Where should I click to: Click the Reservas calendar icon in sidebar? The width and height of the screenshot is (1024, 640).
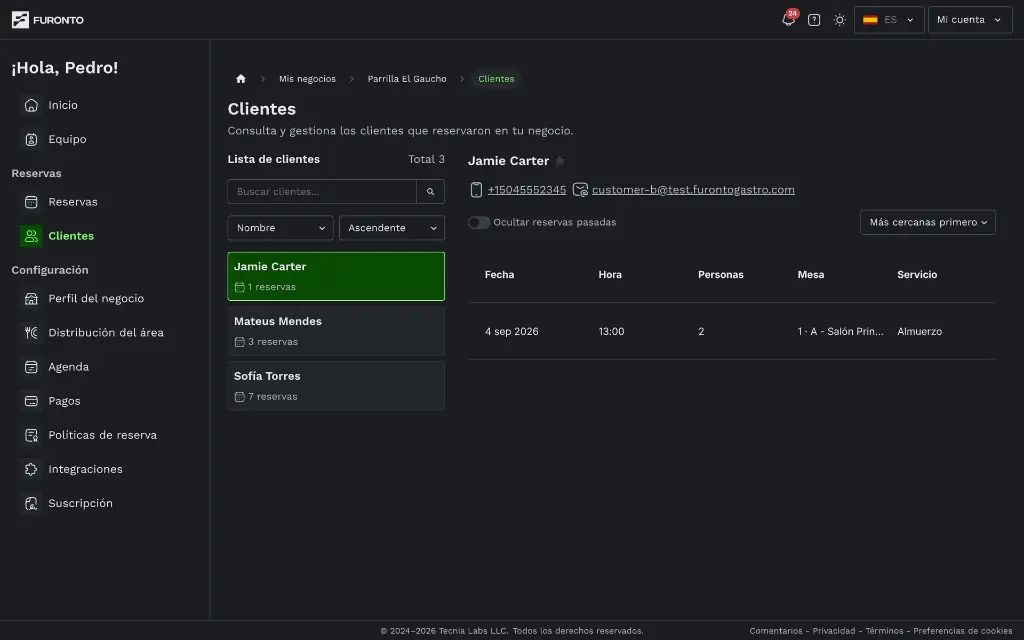[31, 202]
